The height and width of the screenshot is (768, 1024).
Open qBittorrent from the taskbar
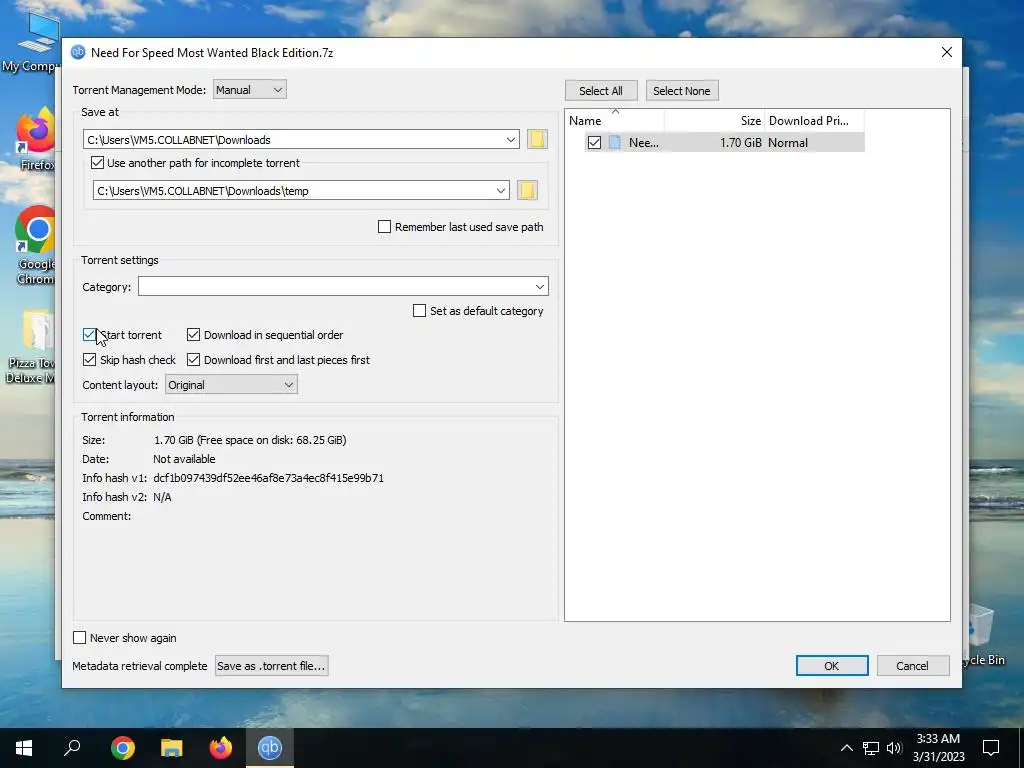(269, 747)
